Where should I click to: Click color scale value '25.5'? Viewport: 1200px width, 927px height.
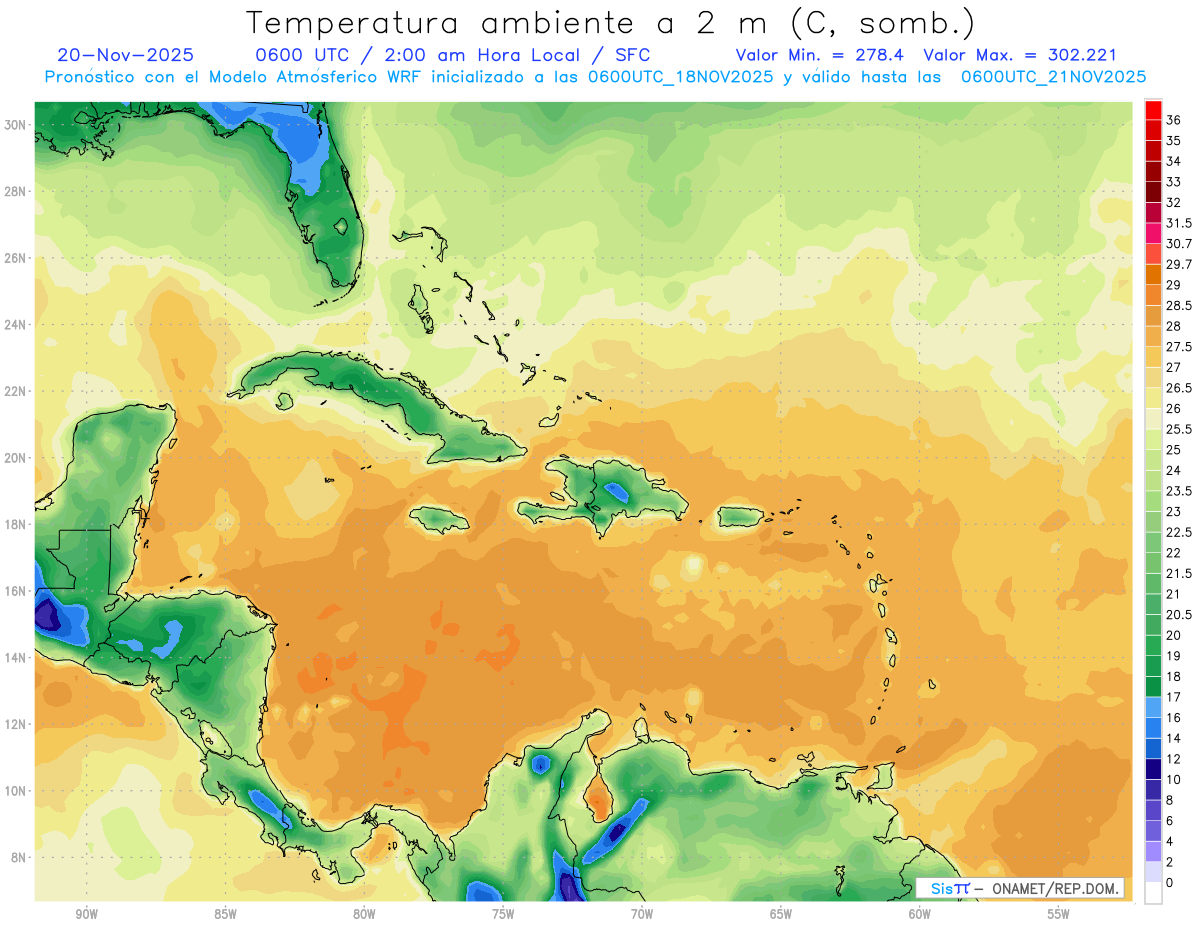tap(1179, 429)
